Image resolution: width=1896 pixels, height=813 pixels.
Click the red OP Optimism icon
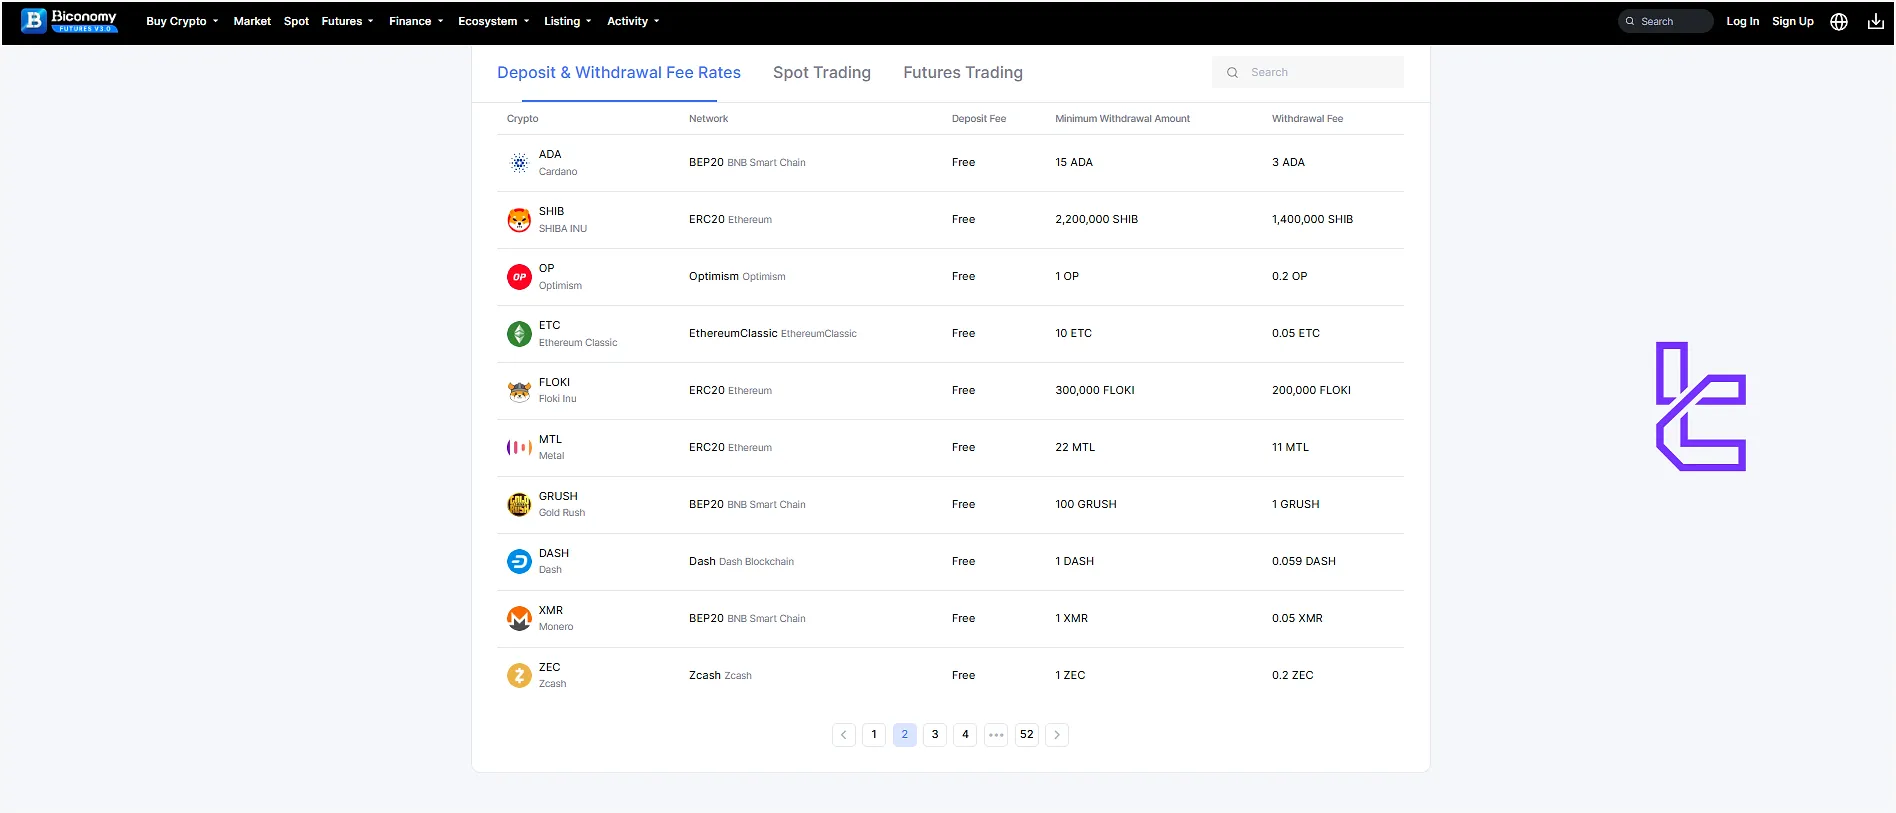(x=519, y=277)
